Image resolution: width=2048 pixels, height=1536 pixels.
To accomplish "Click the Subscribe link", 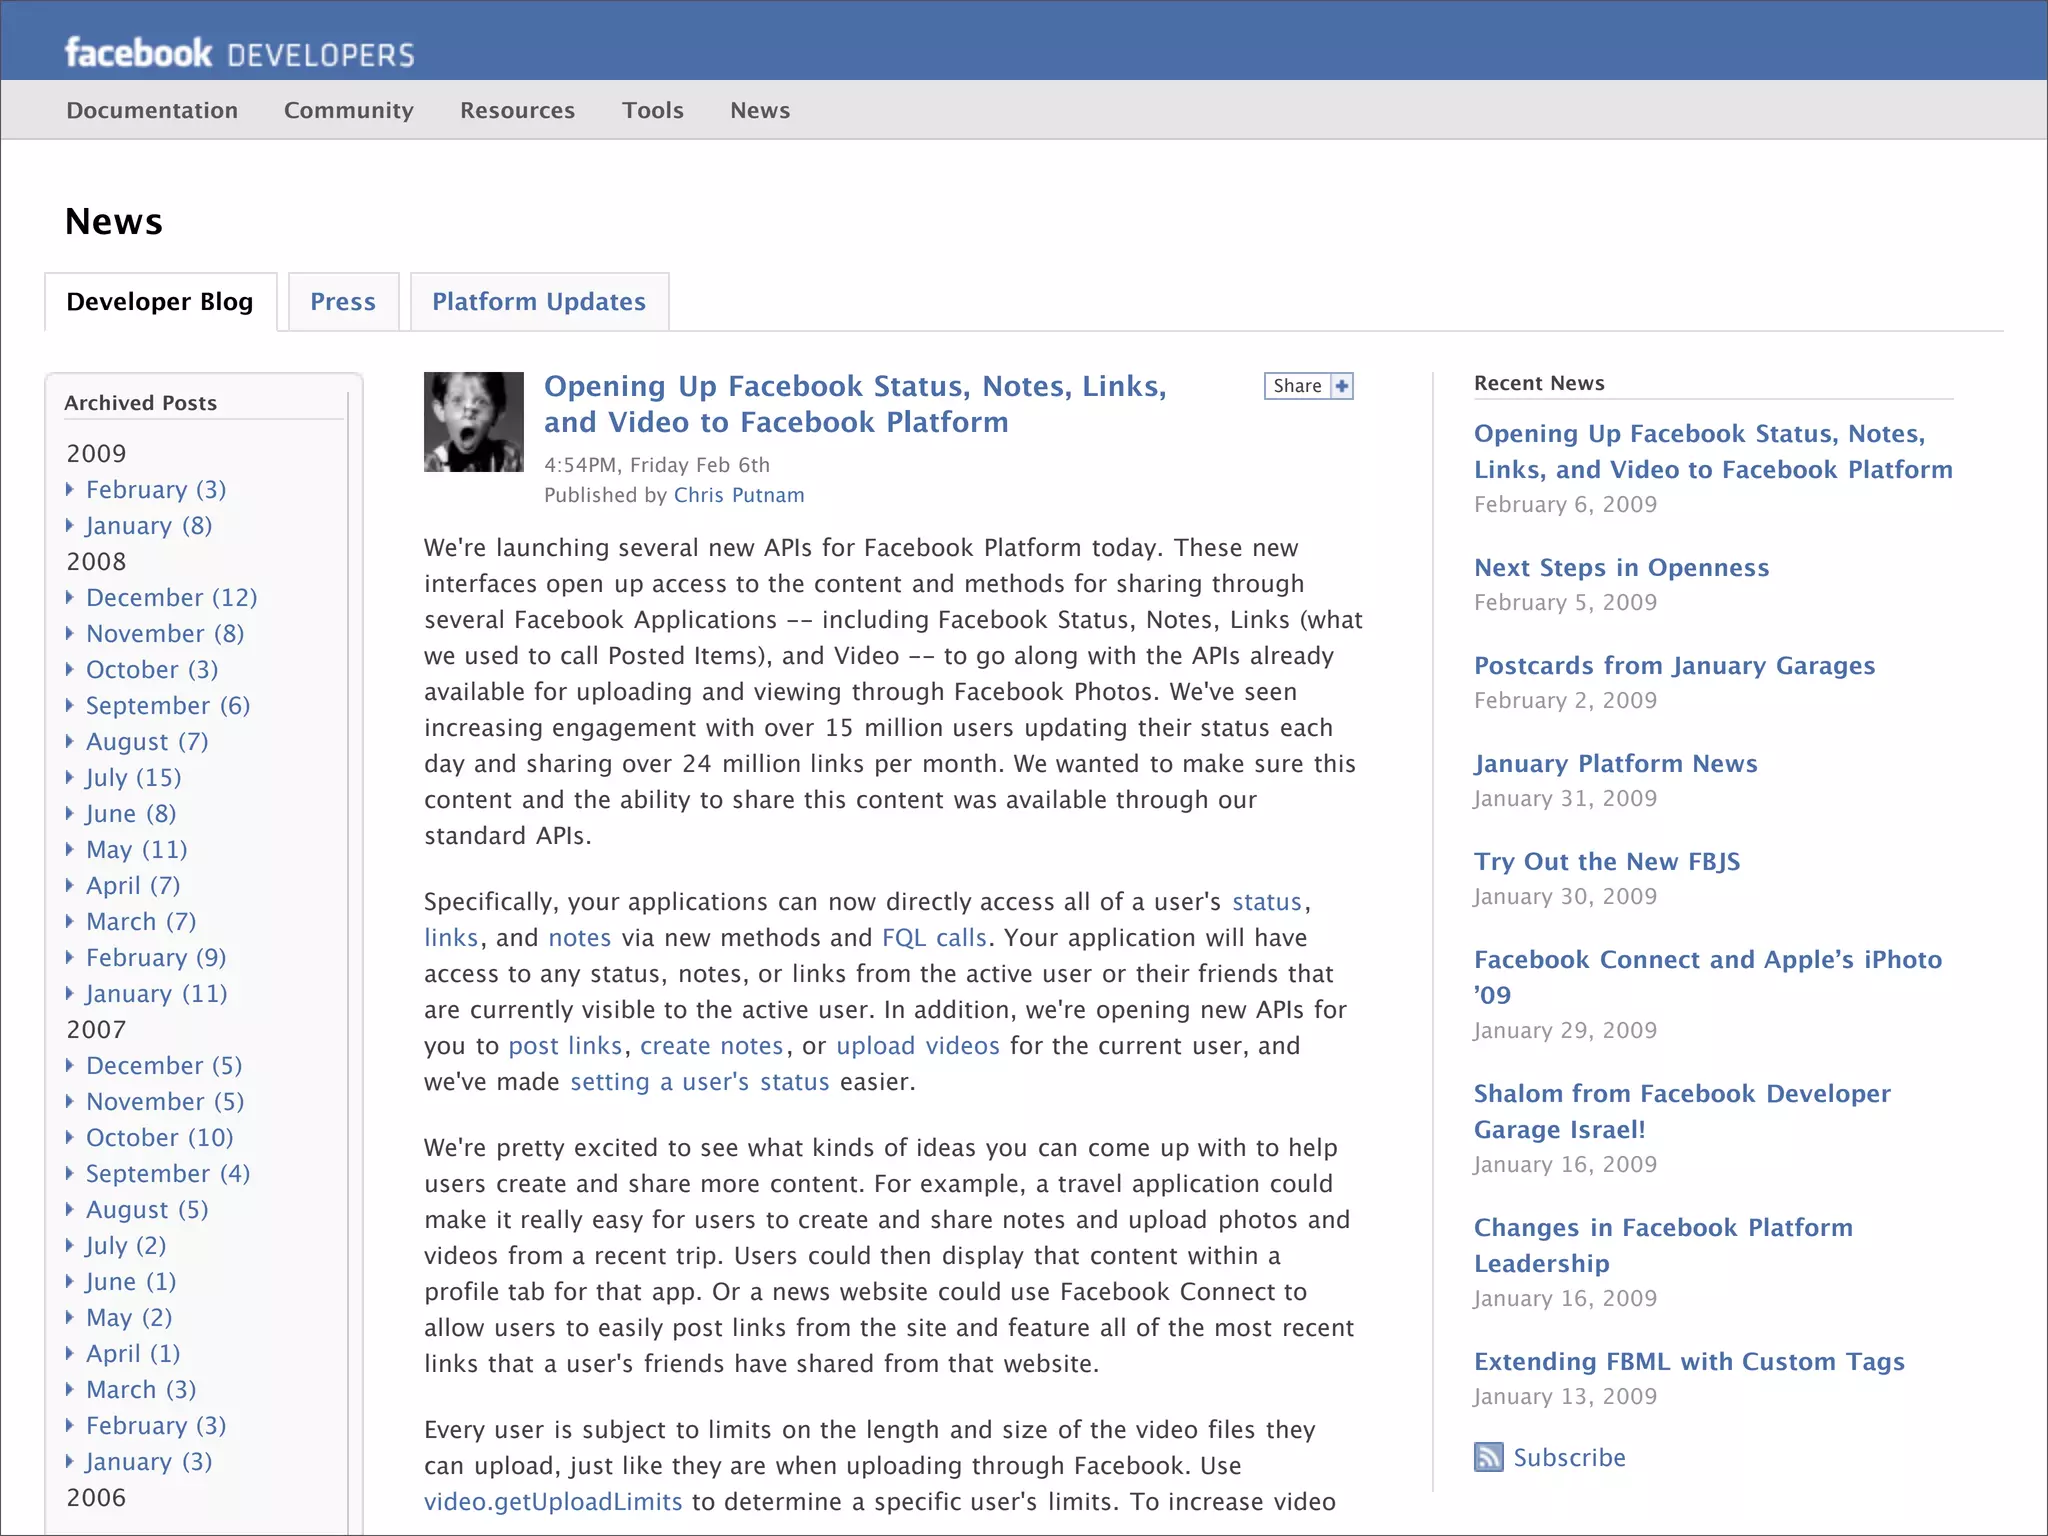I will (x=1569, y=1457).
